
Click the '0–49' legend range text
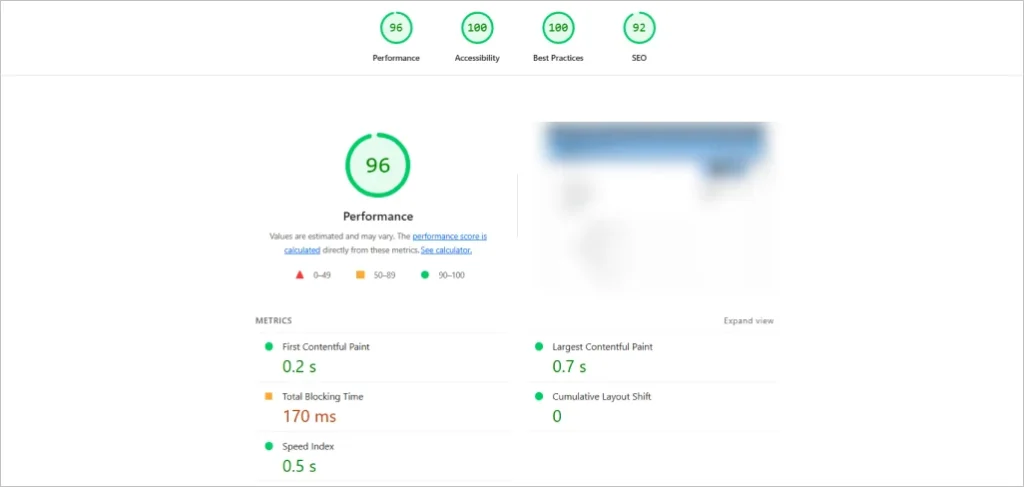pyautogui.click(x=322, y=275)
